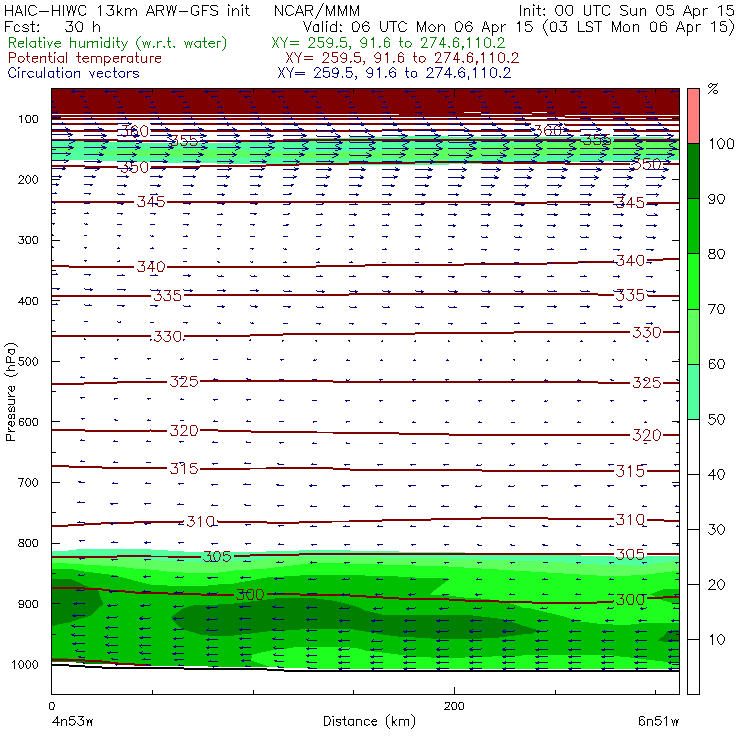Click the 'NCAR/MMM' header text

(317, 11)
